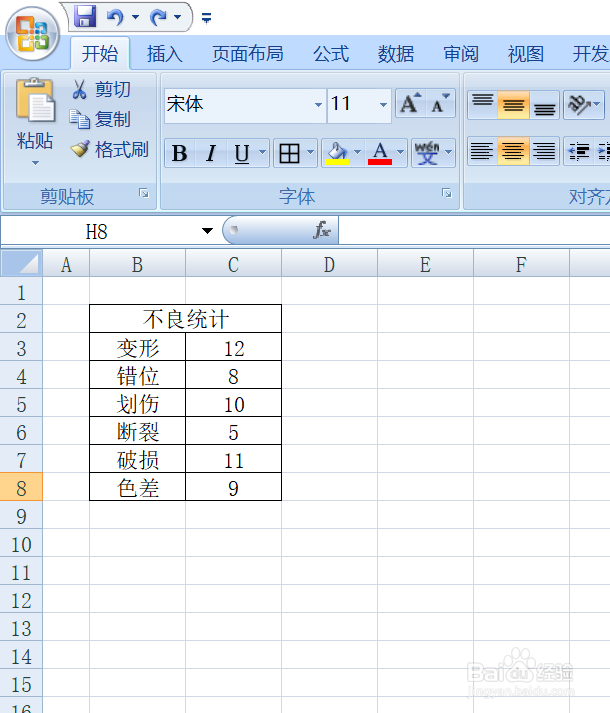This screenshot has width=610, height=713.
Task: Switch to the 开始 tab
Action: 100,54
